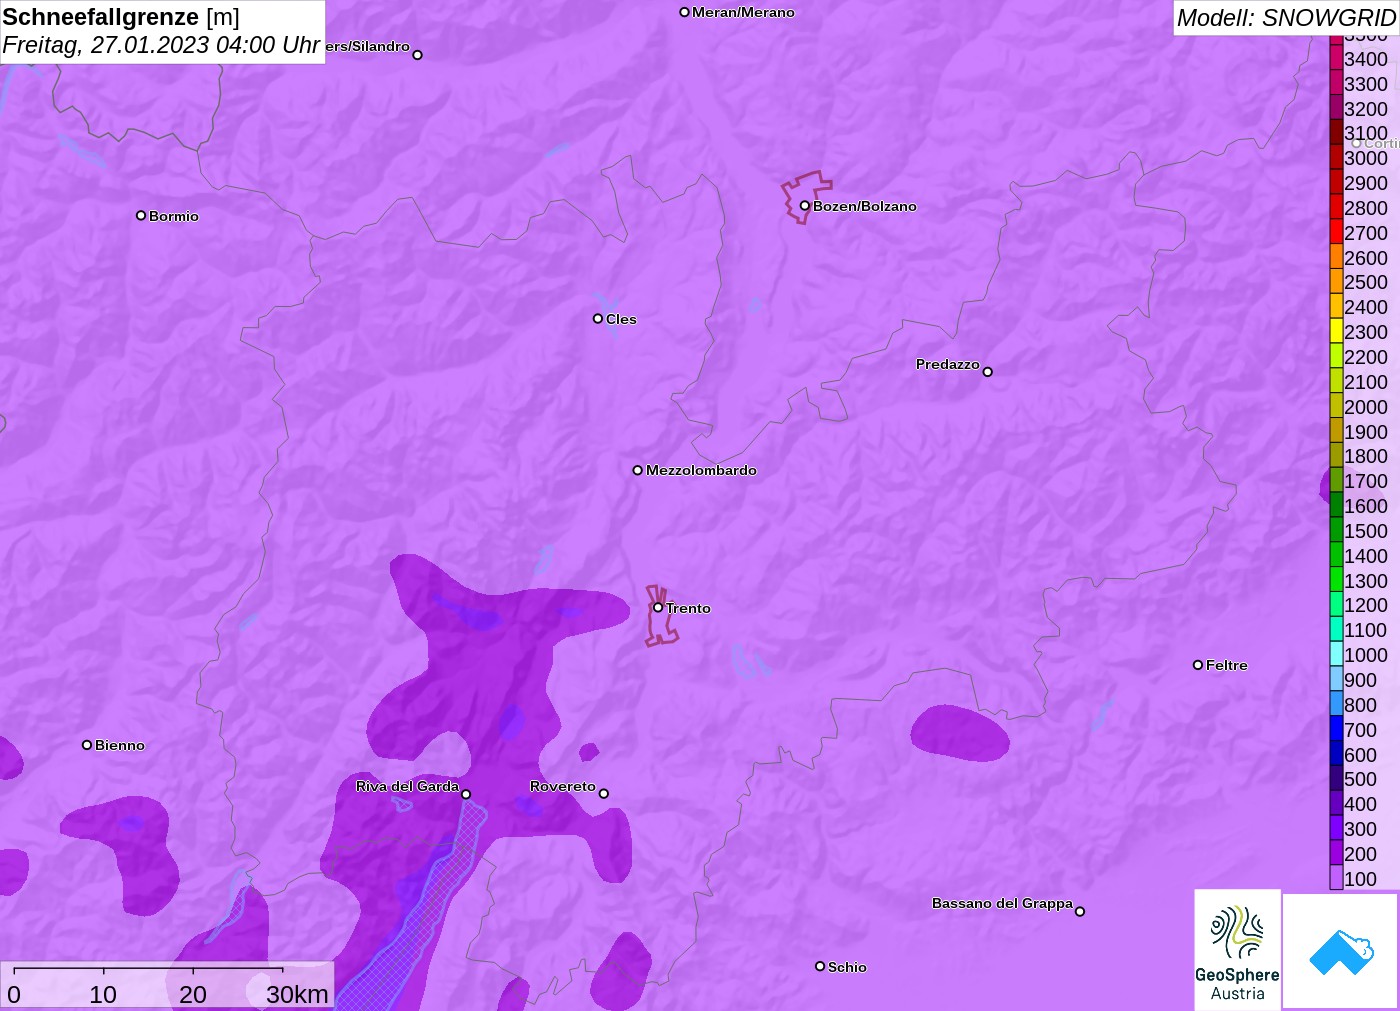The image size is (1400, 1011).
Task: Click the Bassano del Grappa location dot
Action: [x=1080, y=911]
